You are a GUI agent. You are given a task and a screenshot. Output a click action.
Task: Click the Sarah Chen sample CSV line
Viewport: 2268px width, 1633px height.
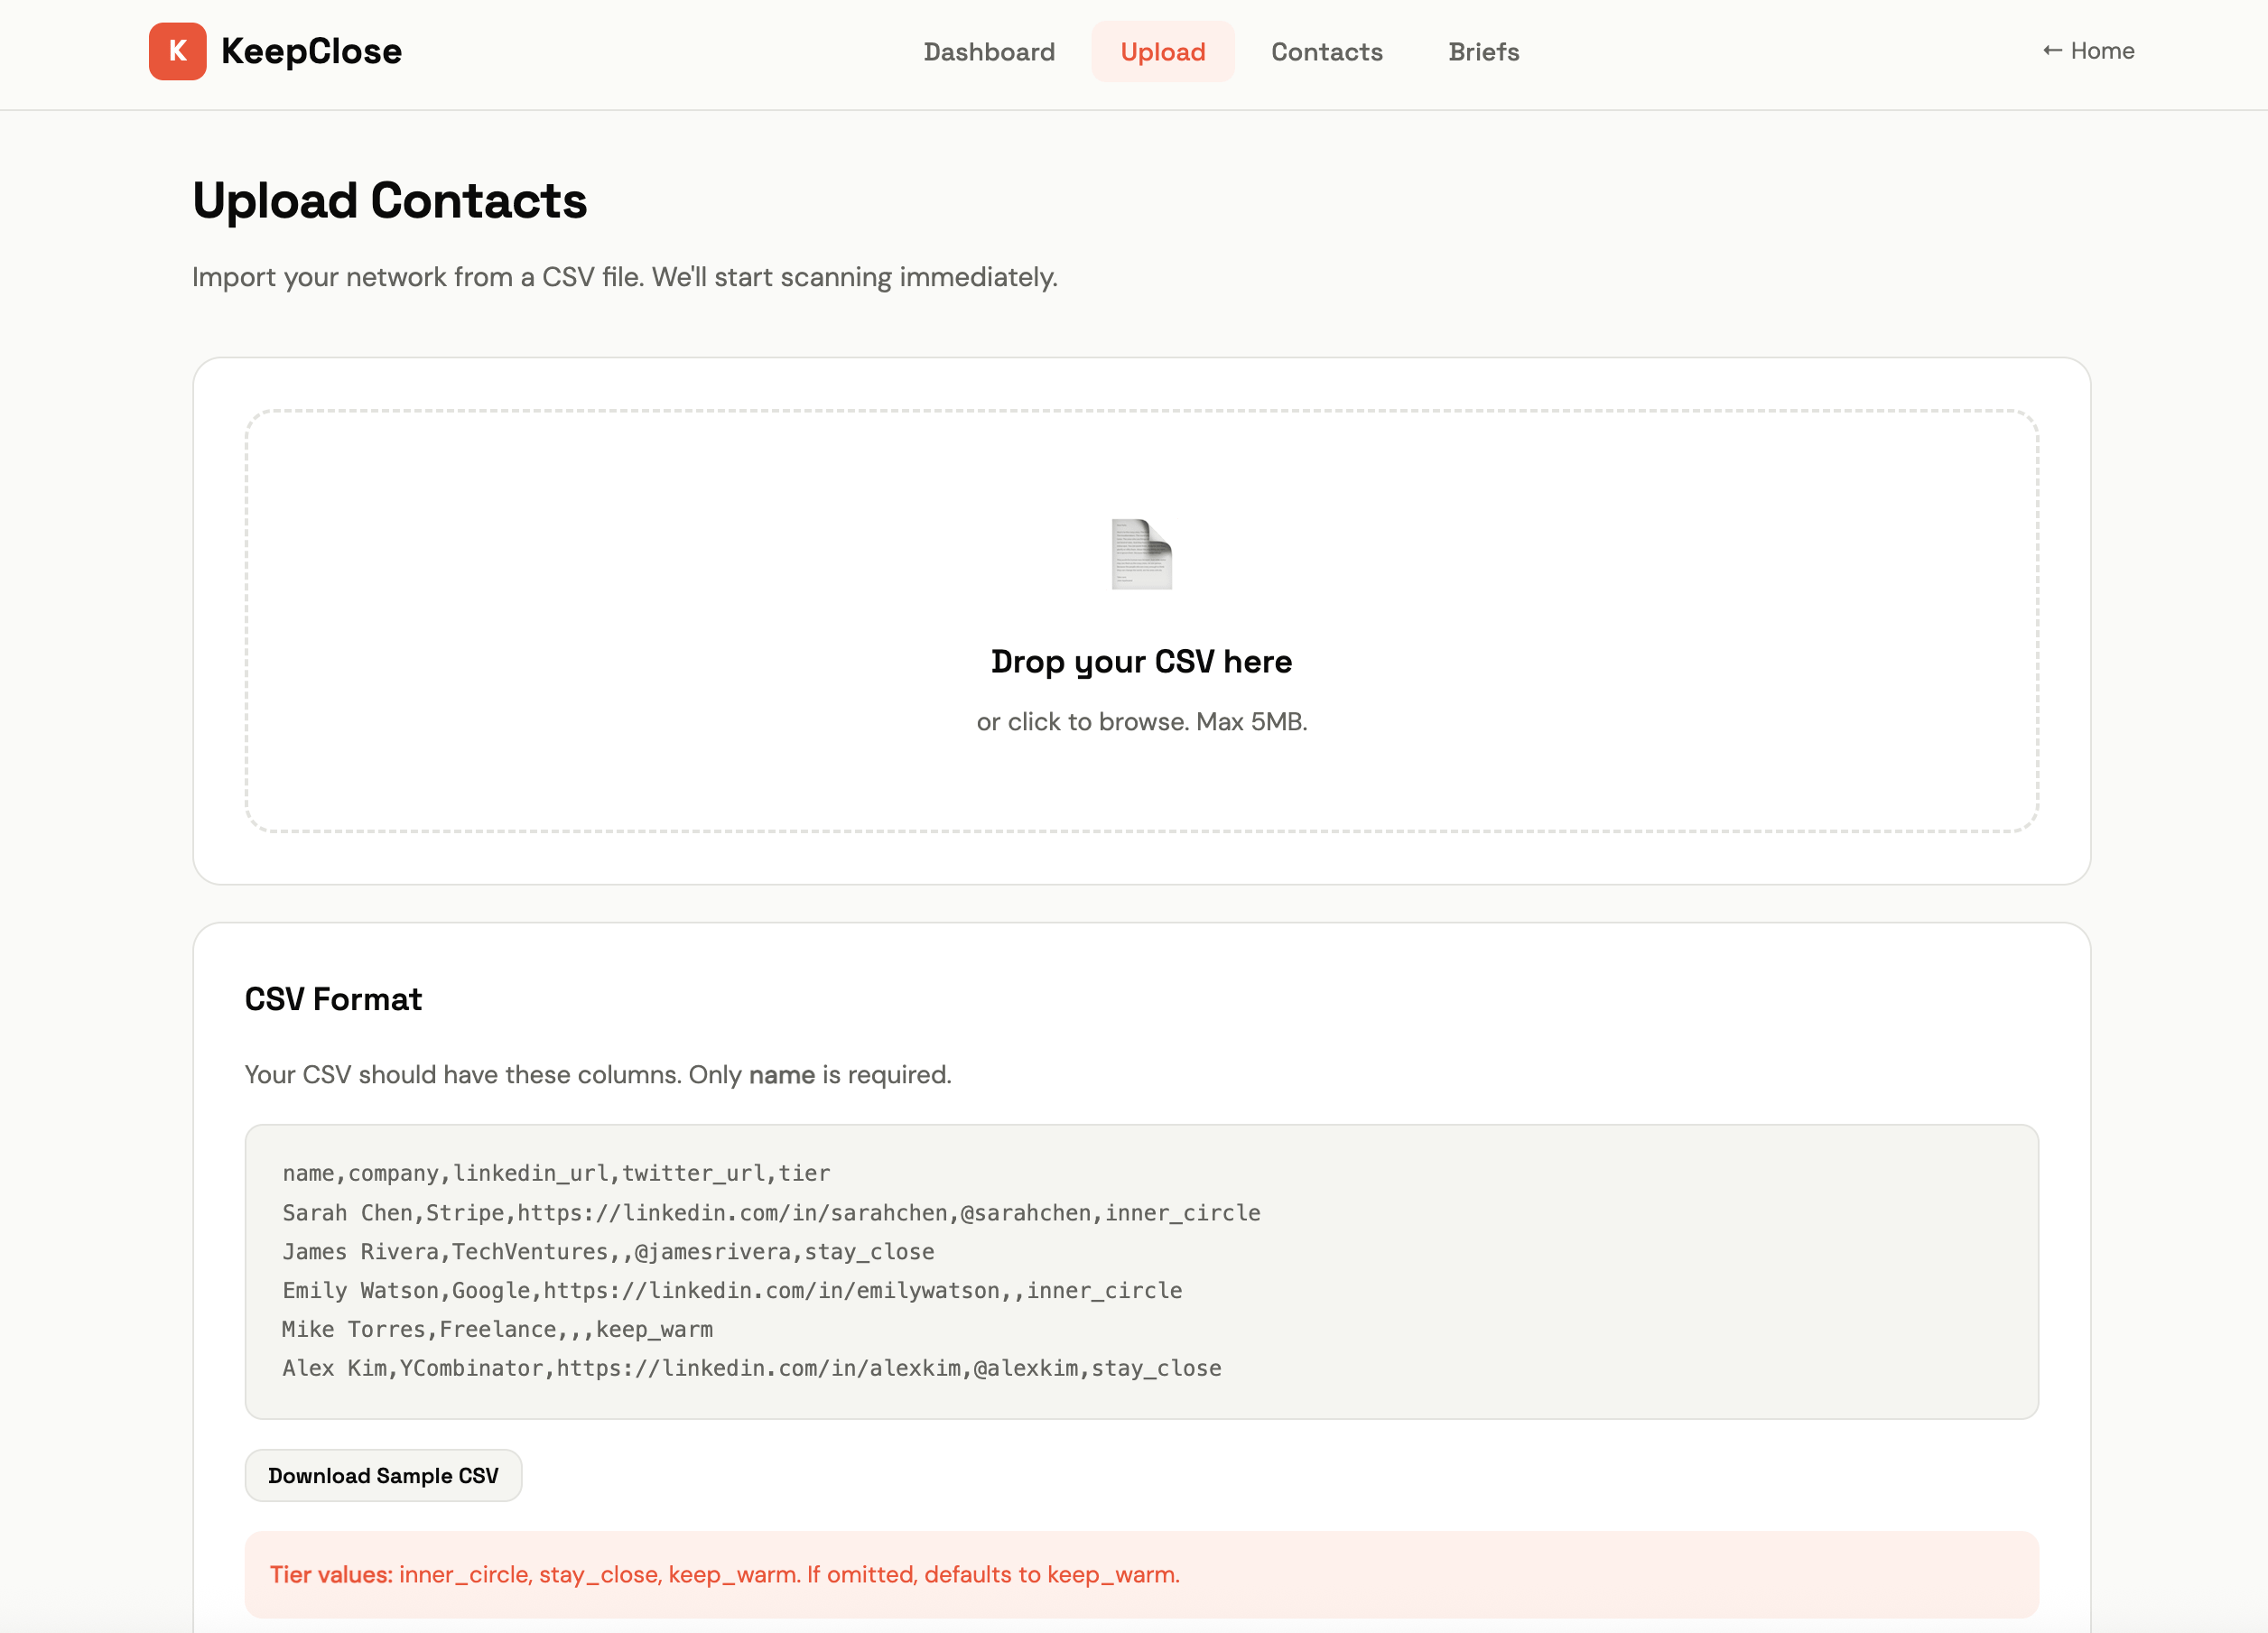[771, 1212]
